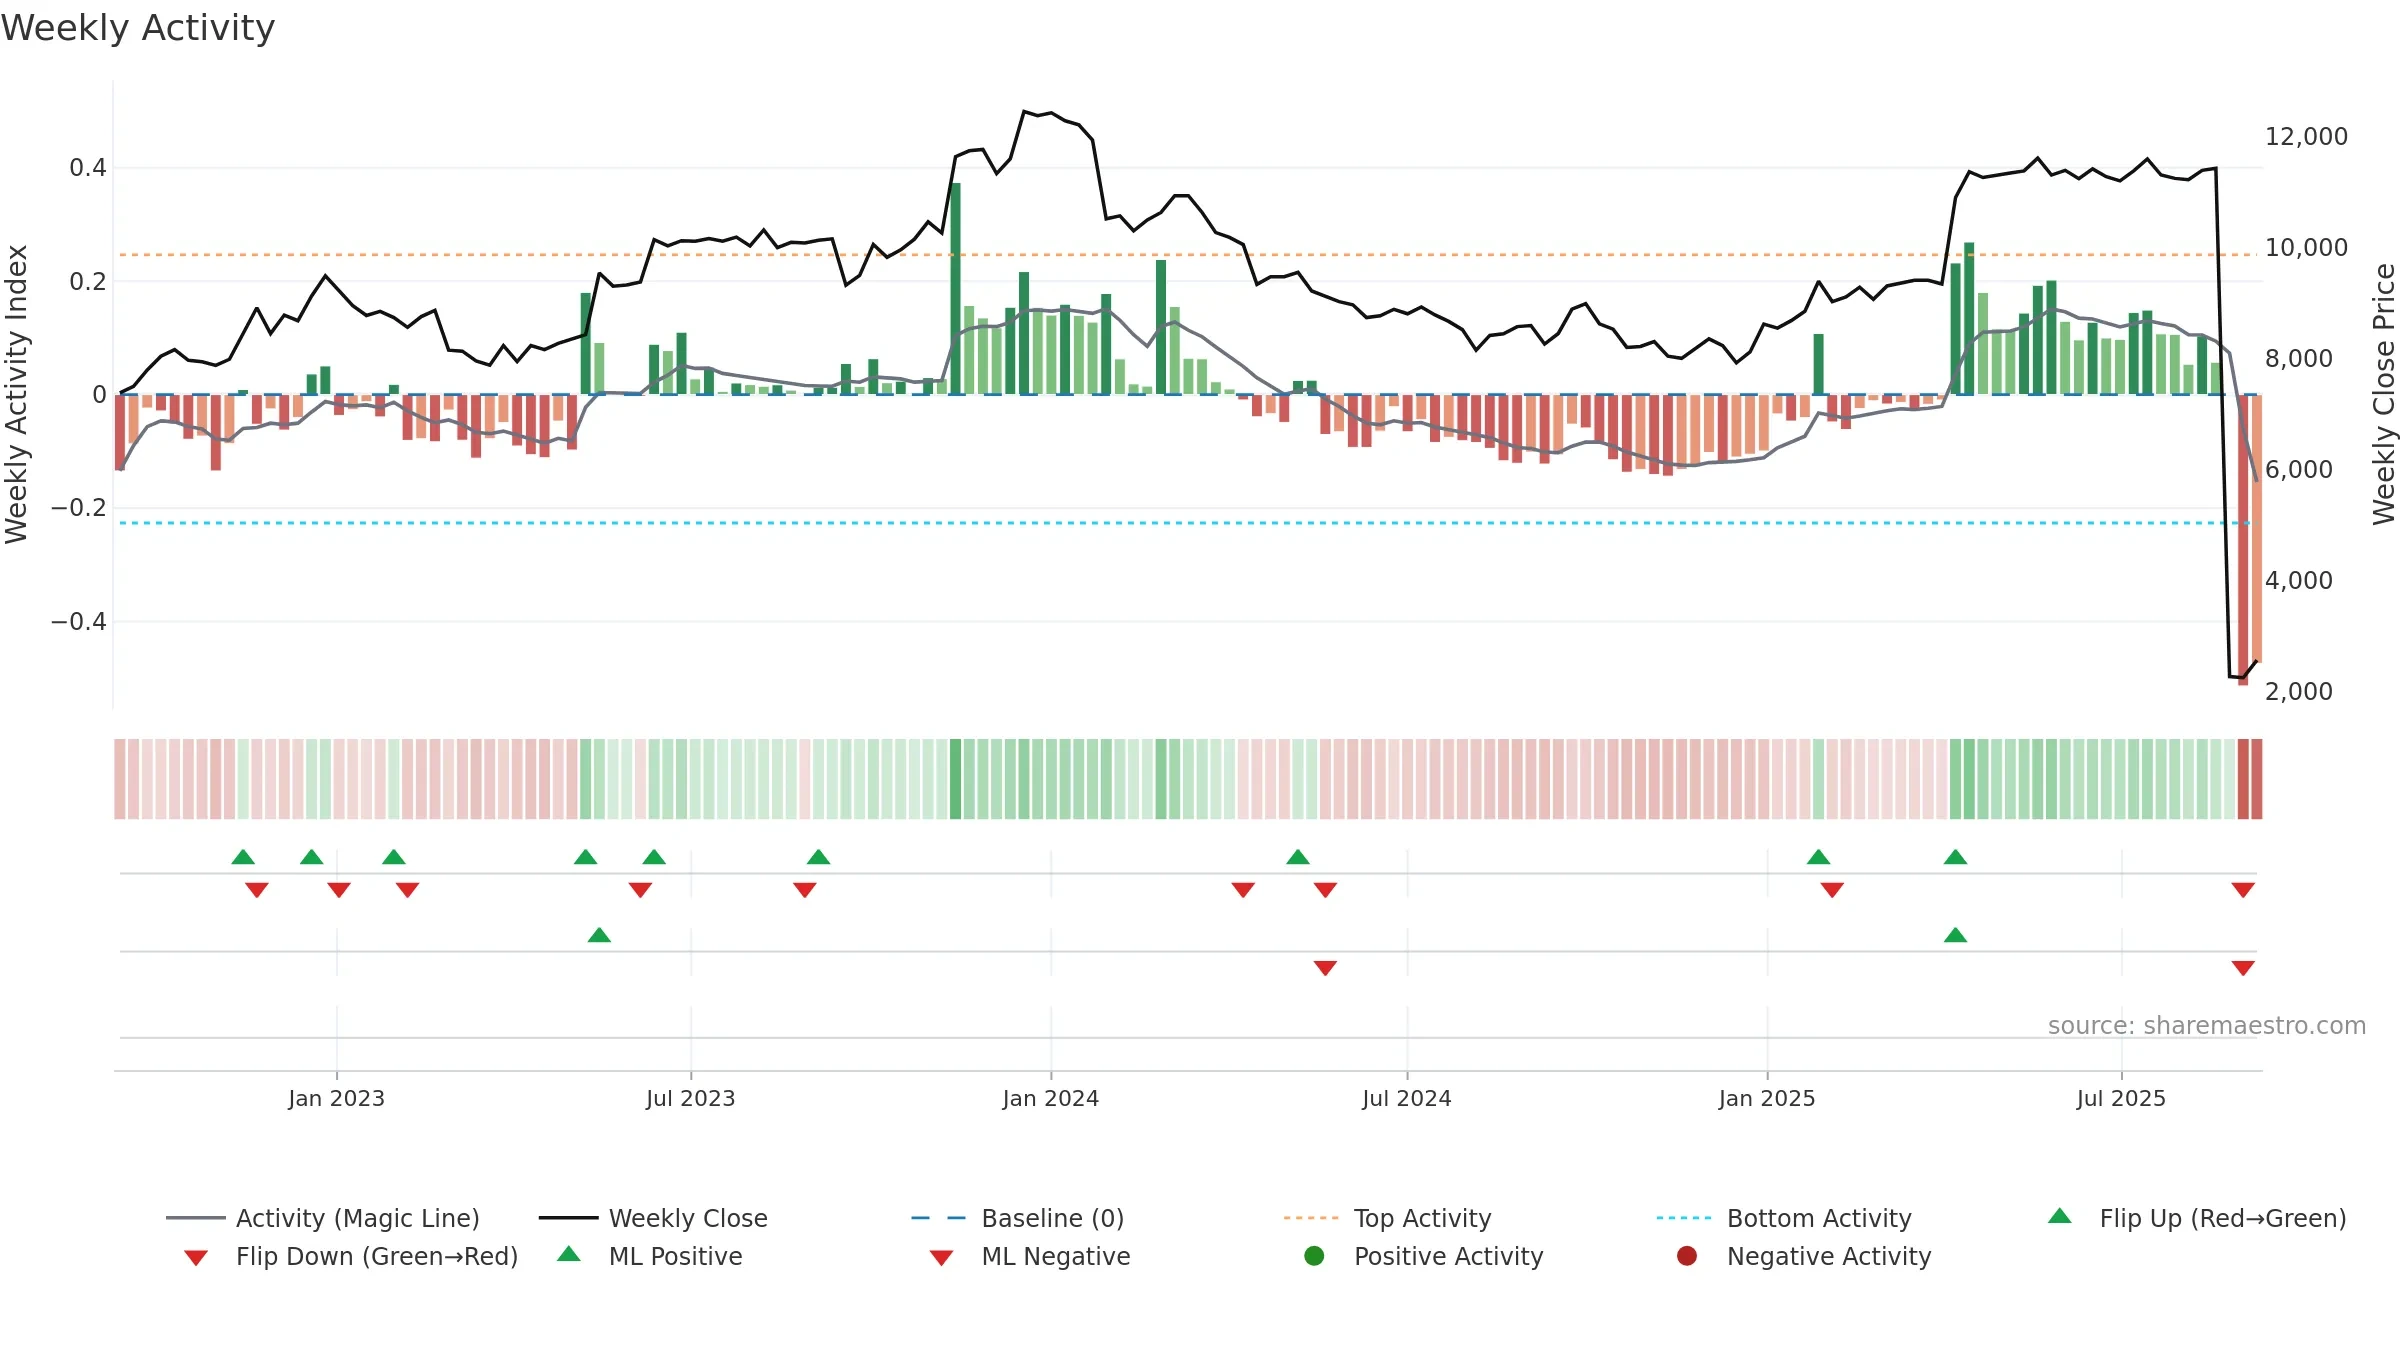Click the orange dotted Top Activity legend swatch

pyautogui.click(x=1311, y=1218)
